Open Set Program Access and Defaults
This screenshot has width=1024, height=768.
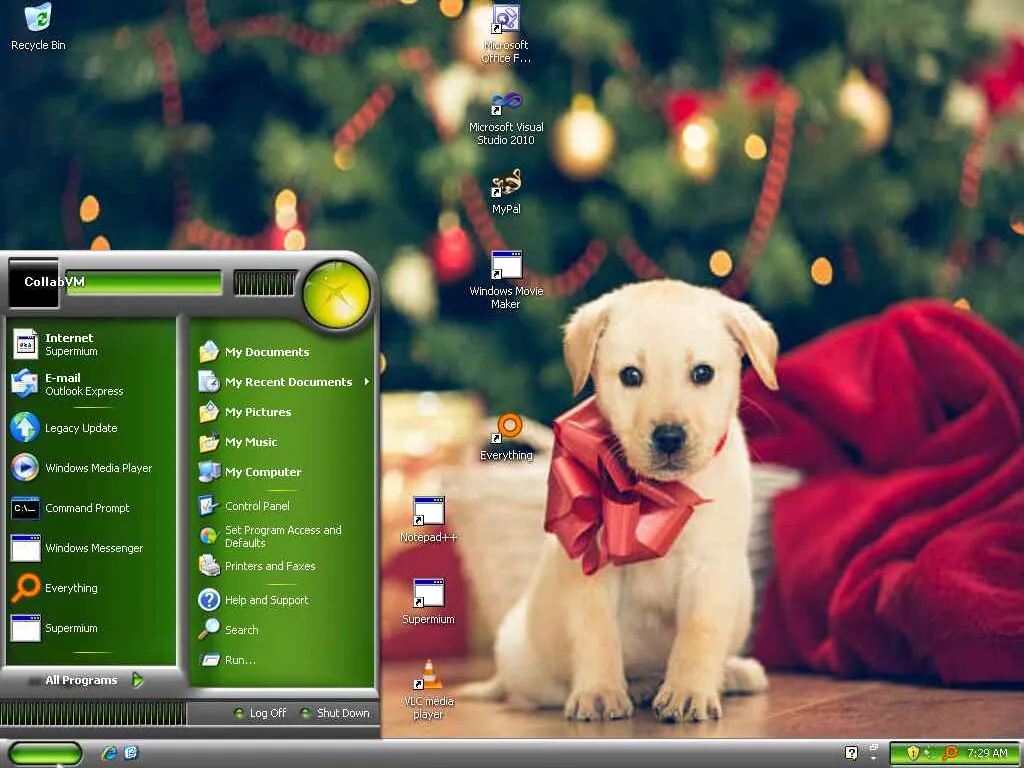click(x=283, y=536)
